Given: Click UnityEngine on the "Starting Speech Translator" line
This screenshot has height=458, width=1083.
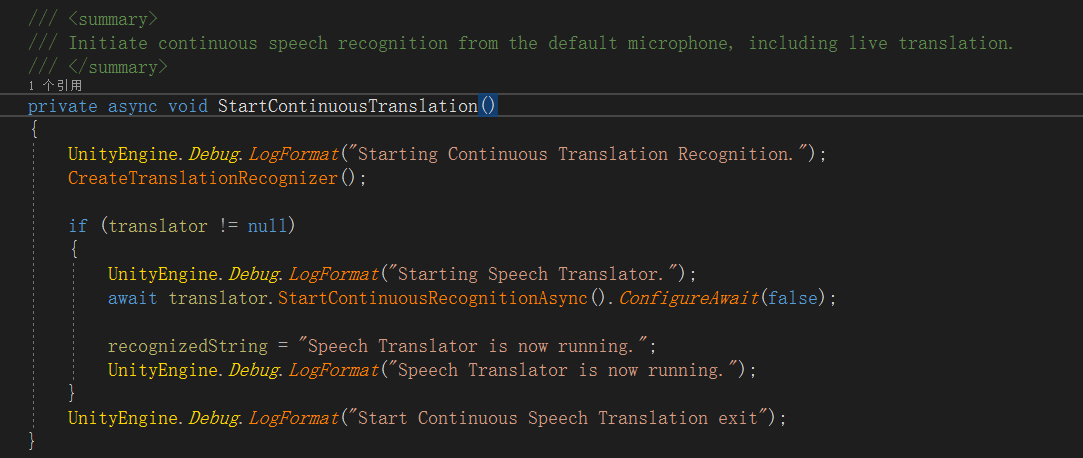Looking at the screenshot, I should pos(163,274).
